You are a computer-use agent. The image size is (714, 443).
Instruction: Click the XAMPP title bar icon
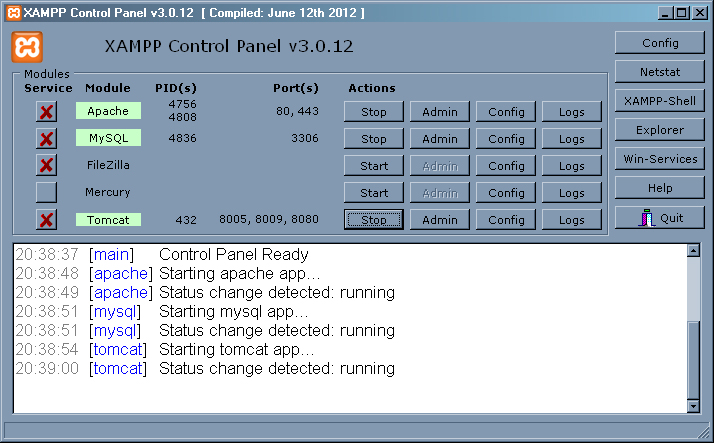[x=14, y=13]
